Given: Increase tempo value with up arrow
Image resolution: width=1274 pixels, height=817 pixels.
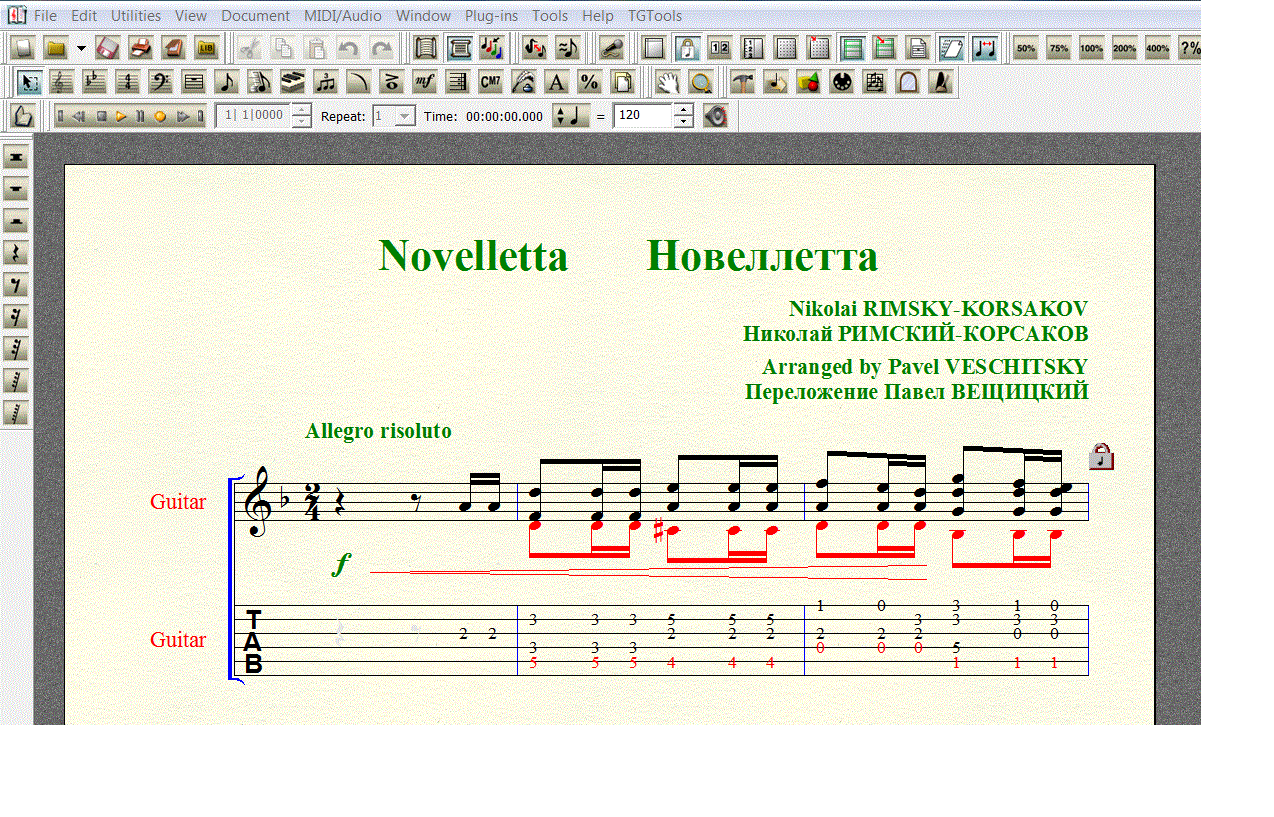Looking at the screenshot, I should pos(683,109).
